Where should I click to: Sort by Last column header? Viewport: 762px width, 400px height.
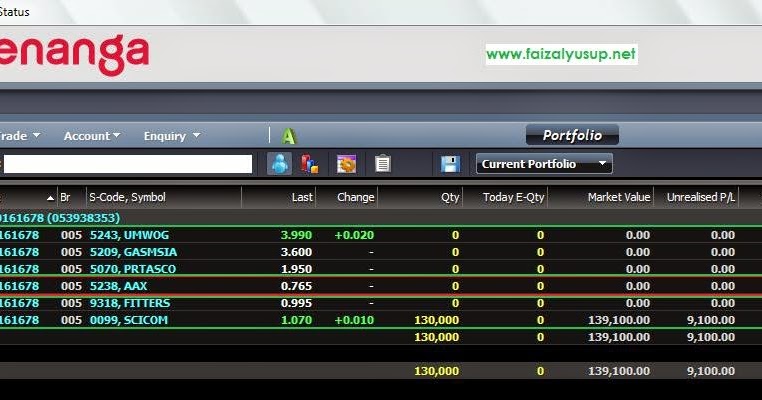[x=302, y=197]
